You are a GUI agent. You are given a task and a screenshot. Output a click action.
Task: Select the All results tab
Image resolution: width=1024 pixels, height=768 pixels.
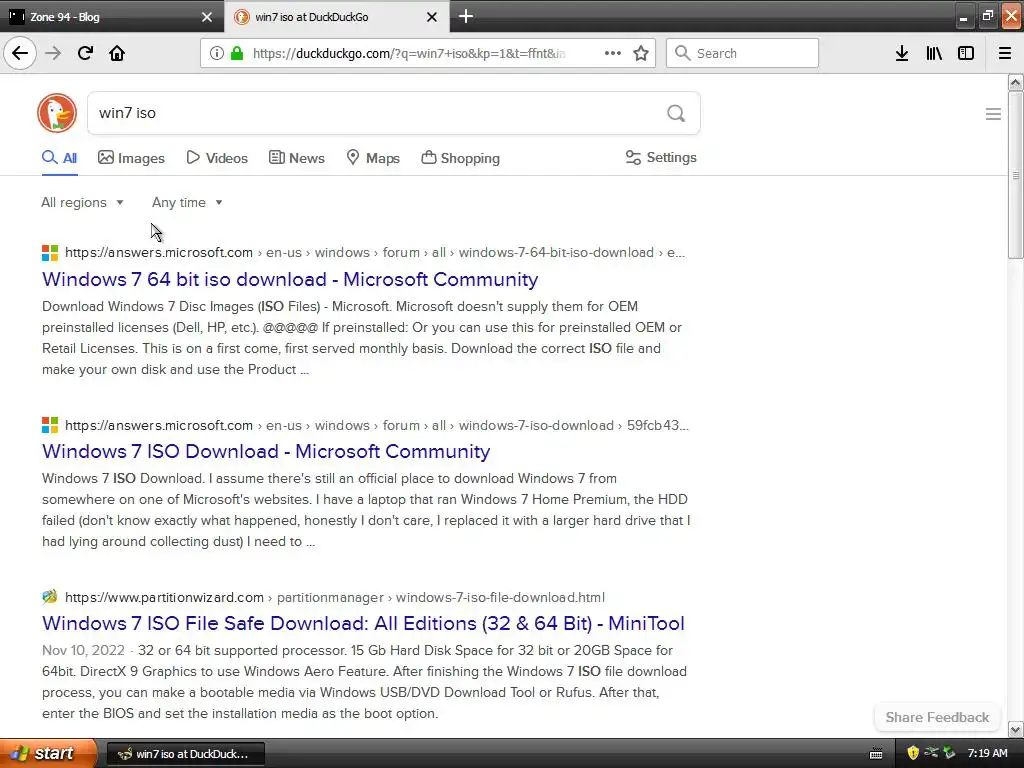pos(59,158)
